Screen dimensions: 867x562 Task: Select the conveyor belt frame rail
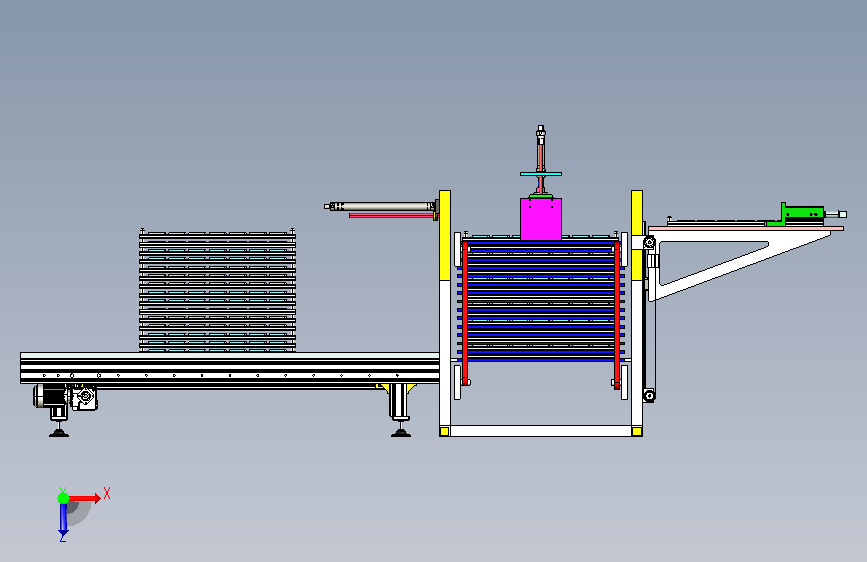pyautogui.click(x=230, y=370)
